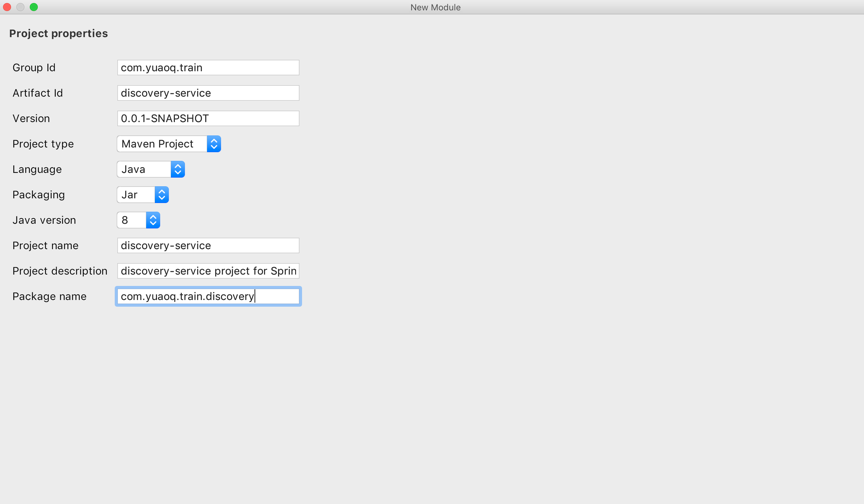The width and height of the screenshot is (864, 504).
Task: Click the green zoom window button
Action: point(34,7)
